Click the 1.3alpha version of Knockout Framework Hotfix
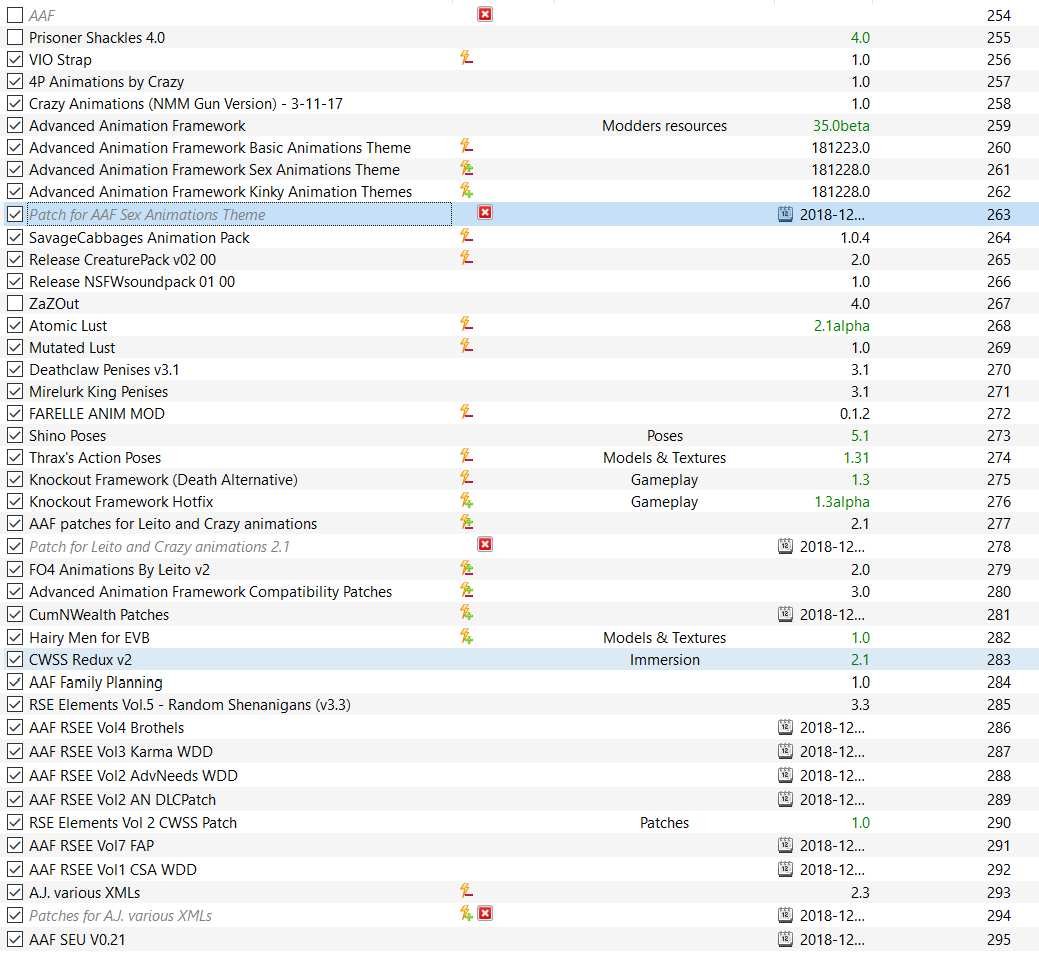The height and width of the screenshot is (955, 1039). pos(842,502)
